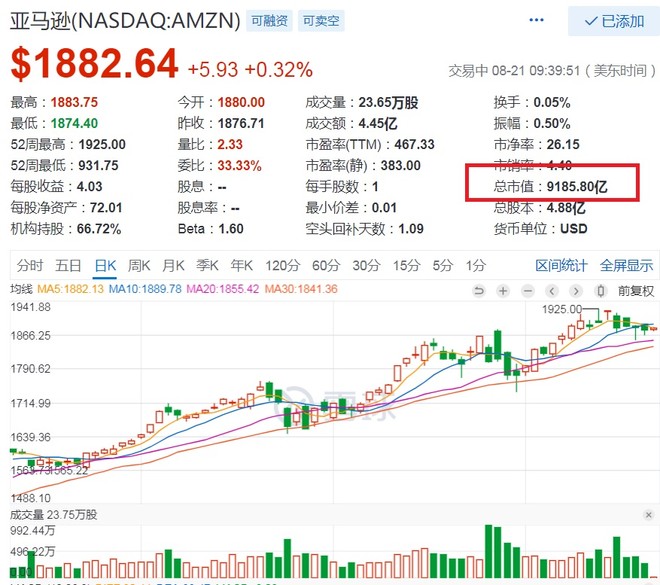Screen dimensions: 660x585
Task: Open the 前复权 adjustment dropdown
Action: point(636,291)
